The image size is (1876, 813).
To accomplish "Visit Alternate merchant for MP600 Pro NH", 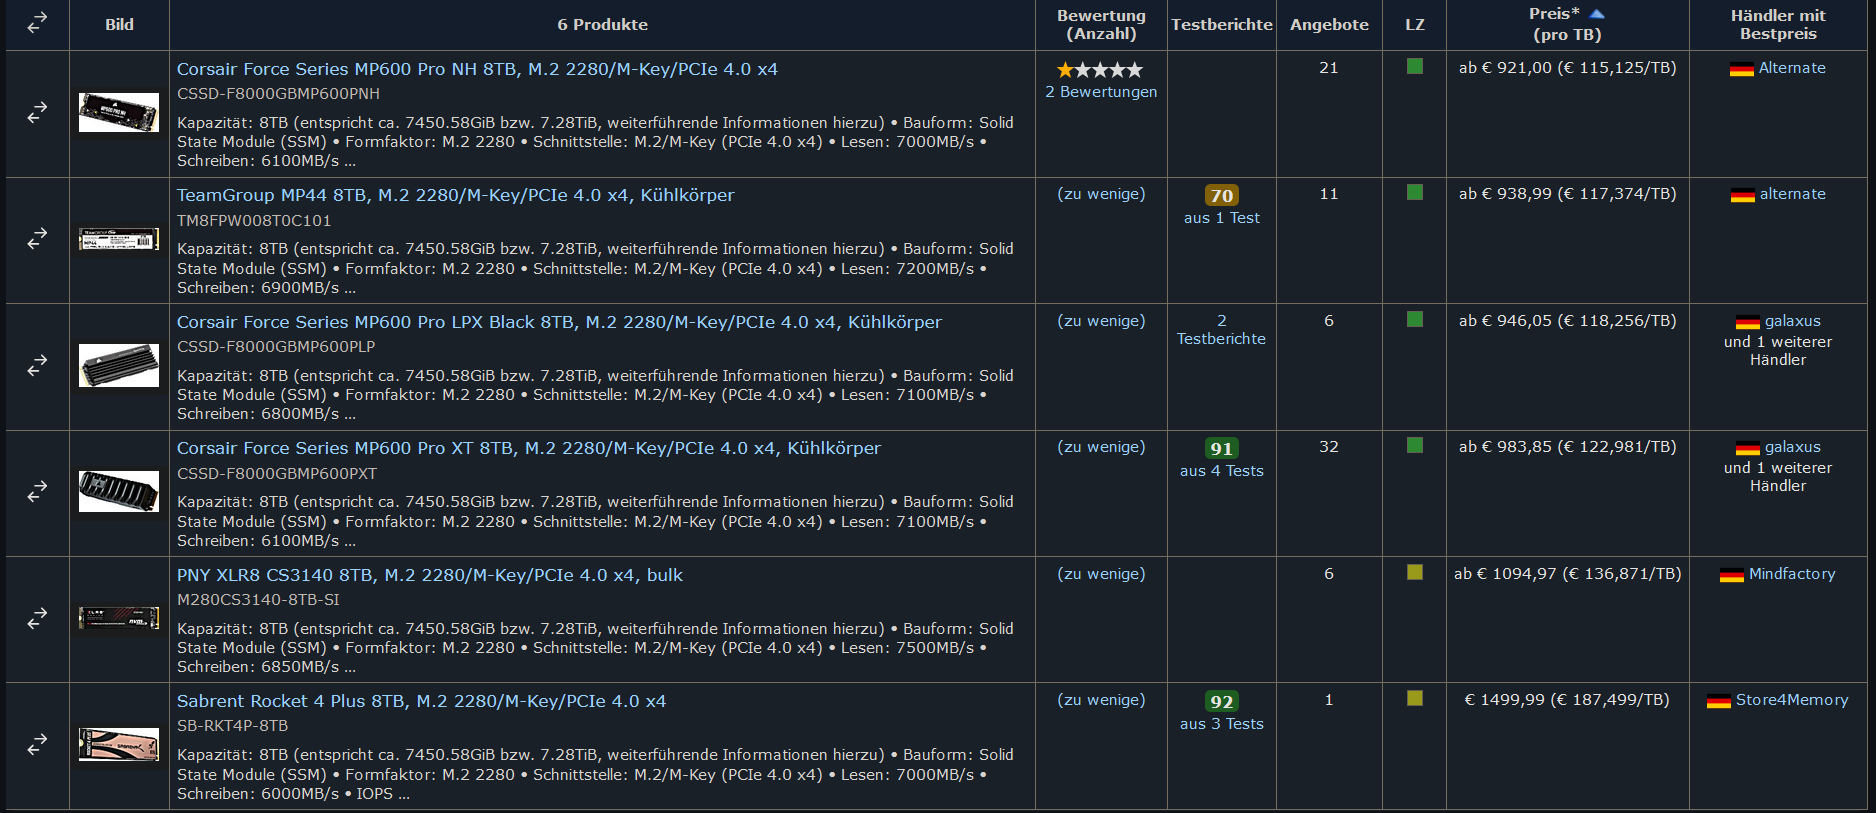I will [x=1792, y=68].
